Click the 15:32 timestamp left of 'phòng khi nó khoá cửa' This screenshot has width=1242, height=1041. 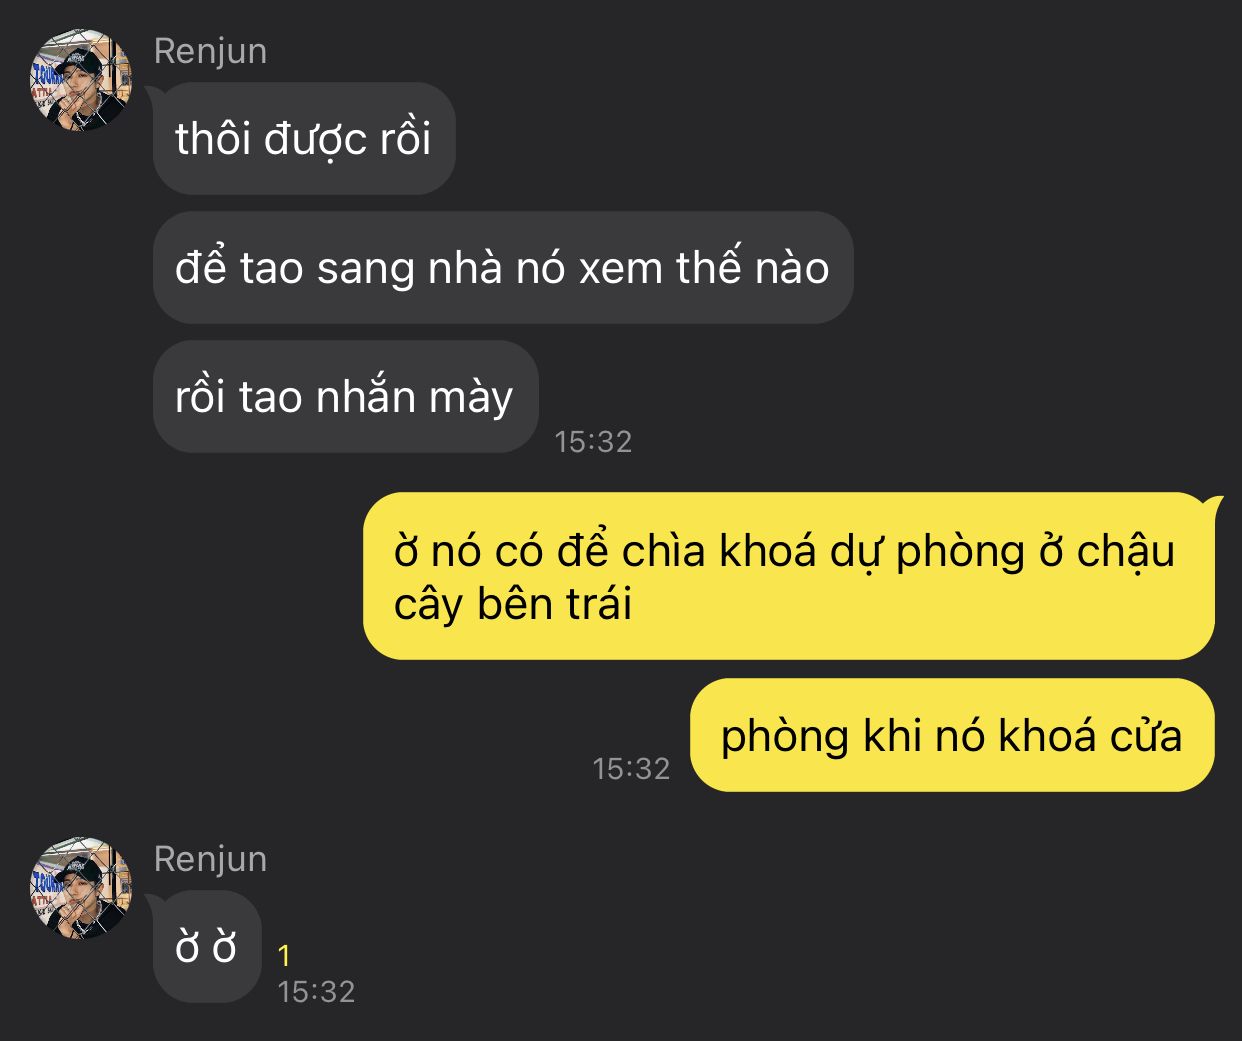pos(631,768)
